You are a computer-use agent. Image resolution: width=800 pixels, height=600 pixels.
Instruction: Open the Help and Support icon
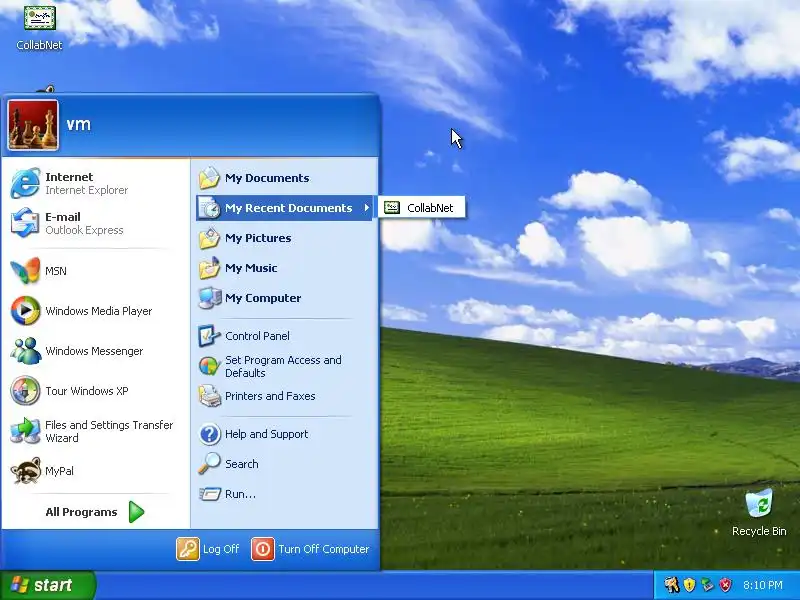pos(209,434)
